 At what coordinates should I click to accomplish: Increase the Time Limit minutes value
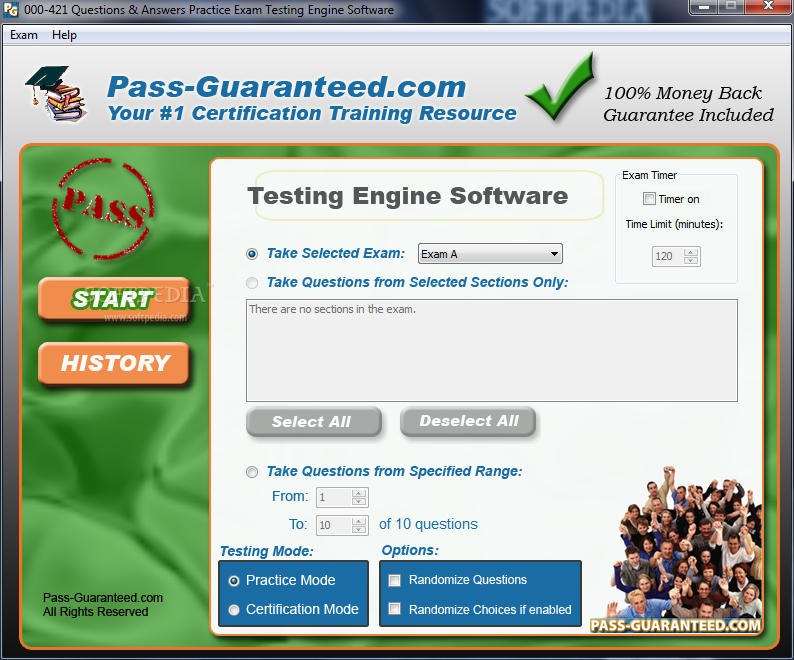(691, 252)
